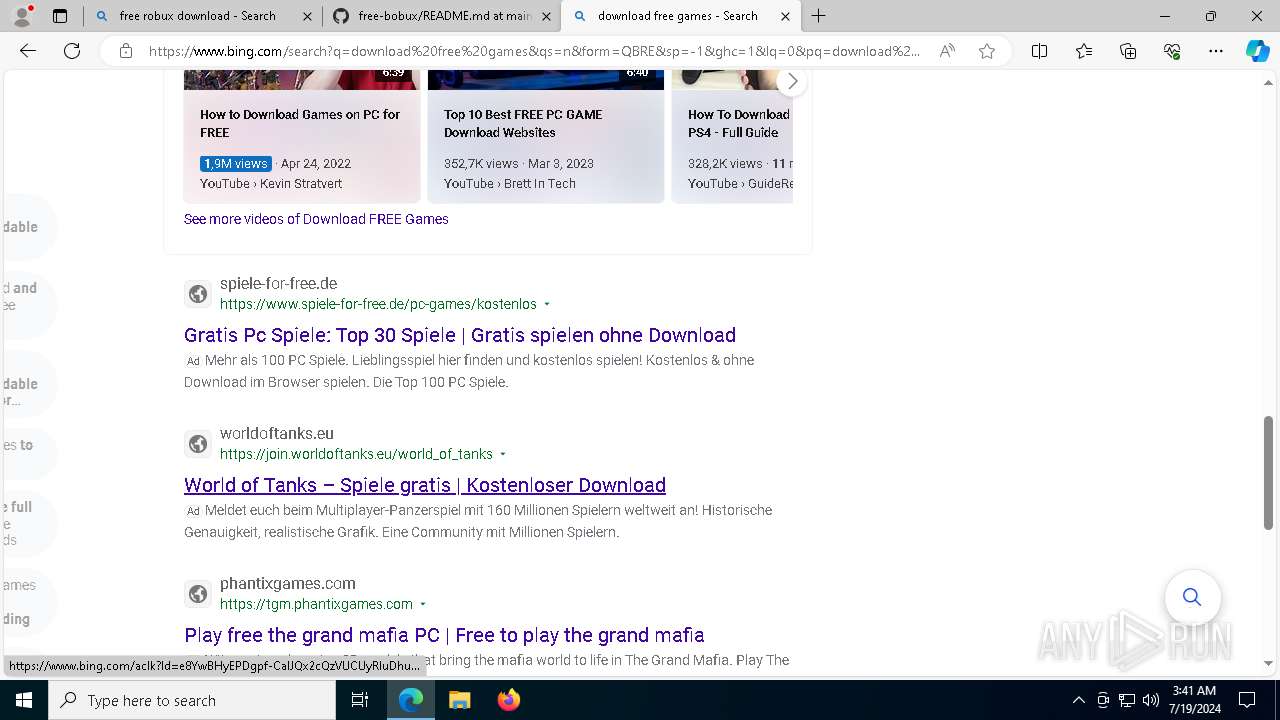Click the floating blue search icon
This screenshot has width=1280, height=720.
point(1192,597)
